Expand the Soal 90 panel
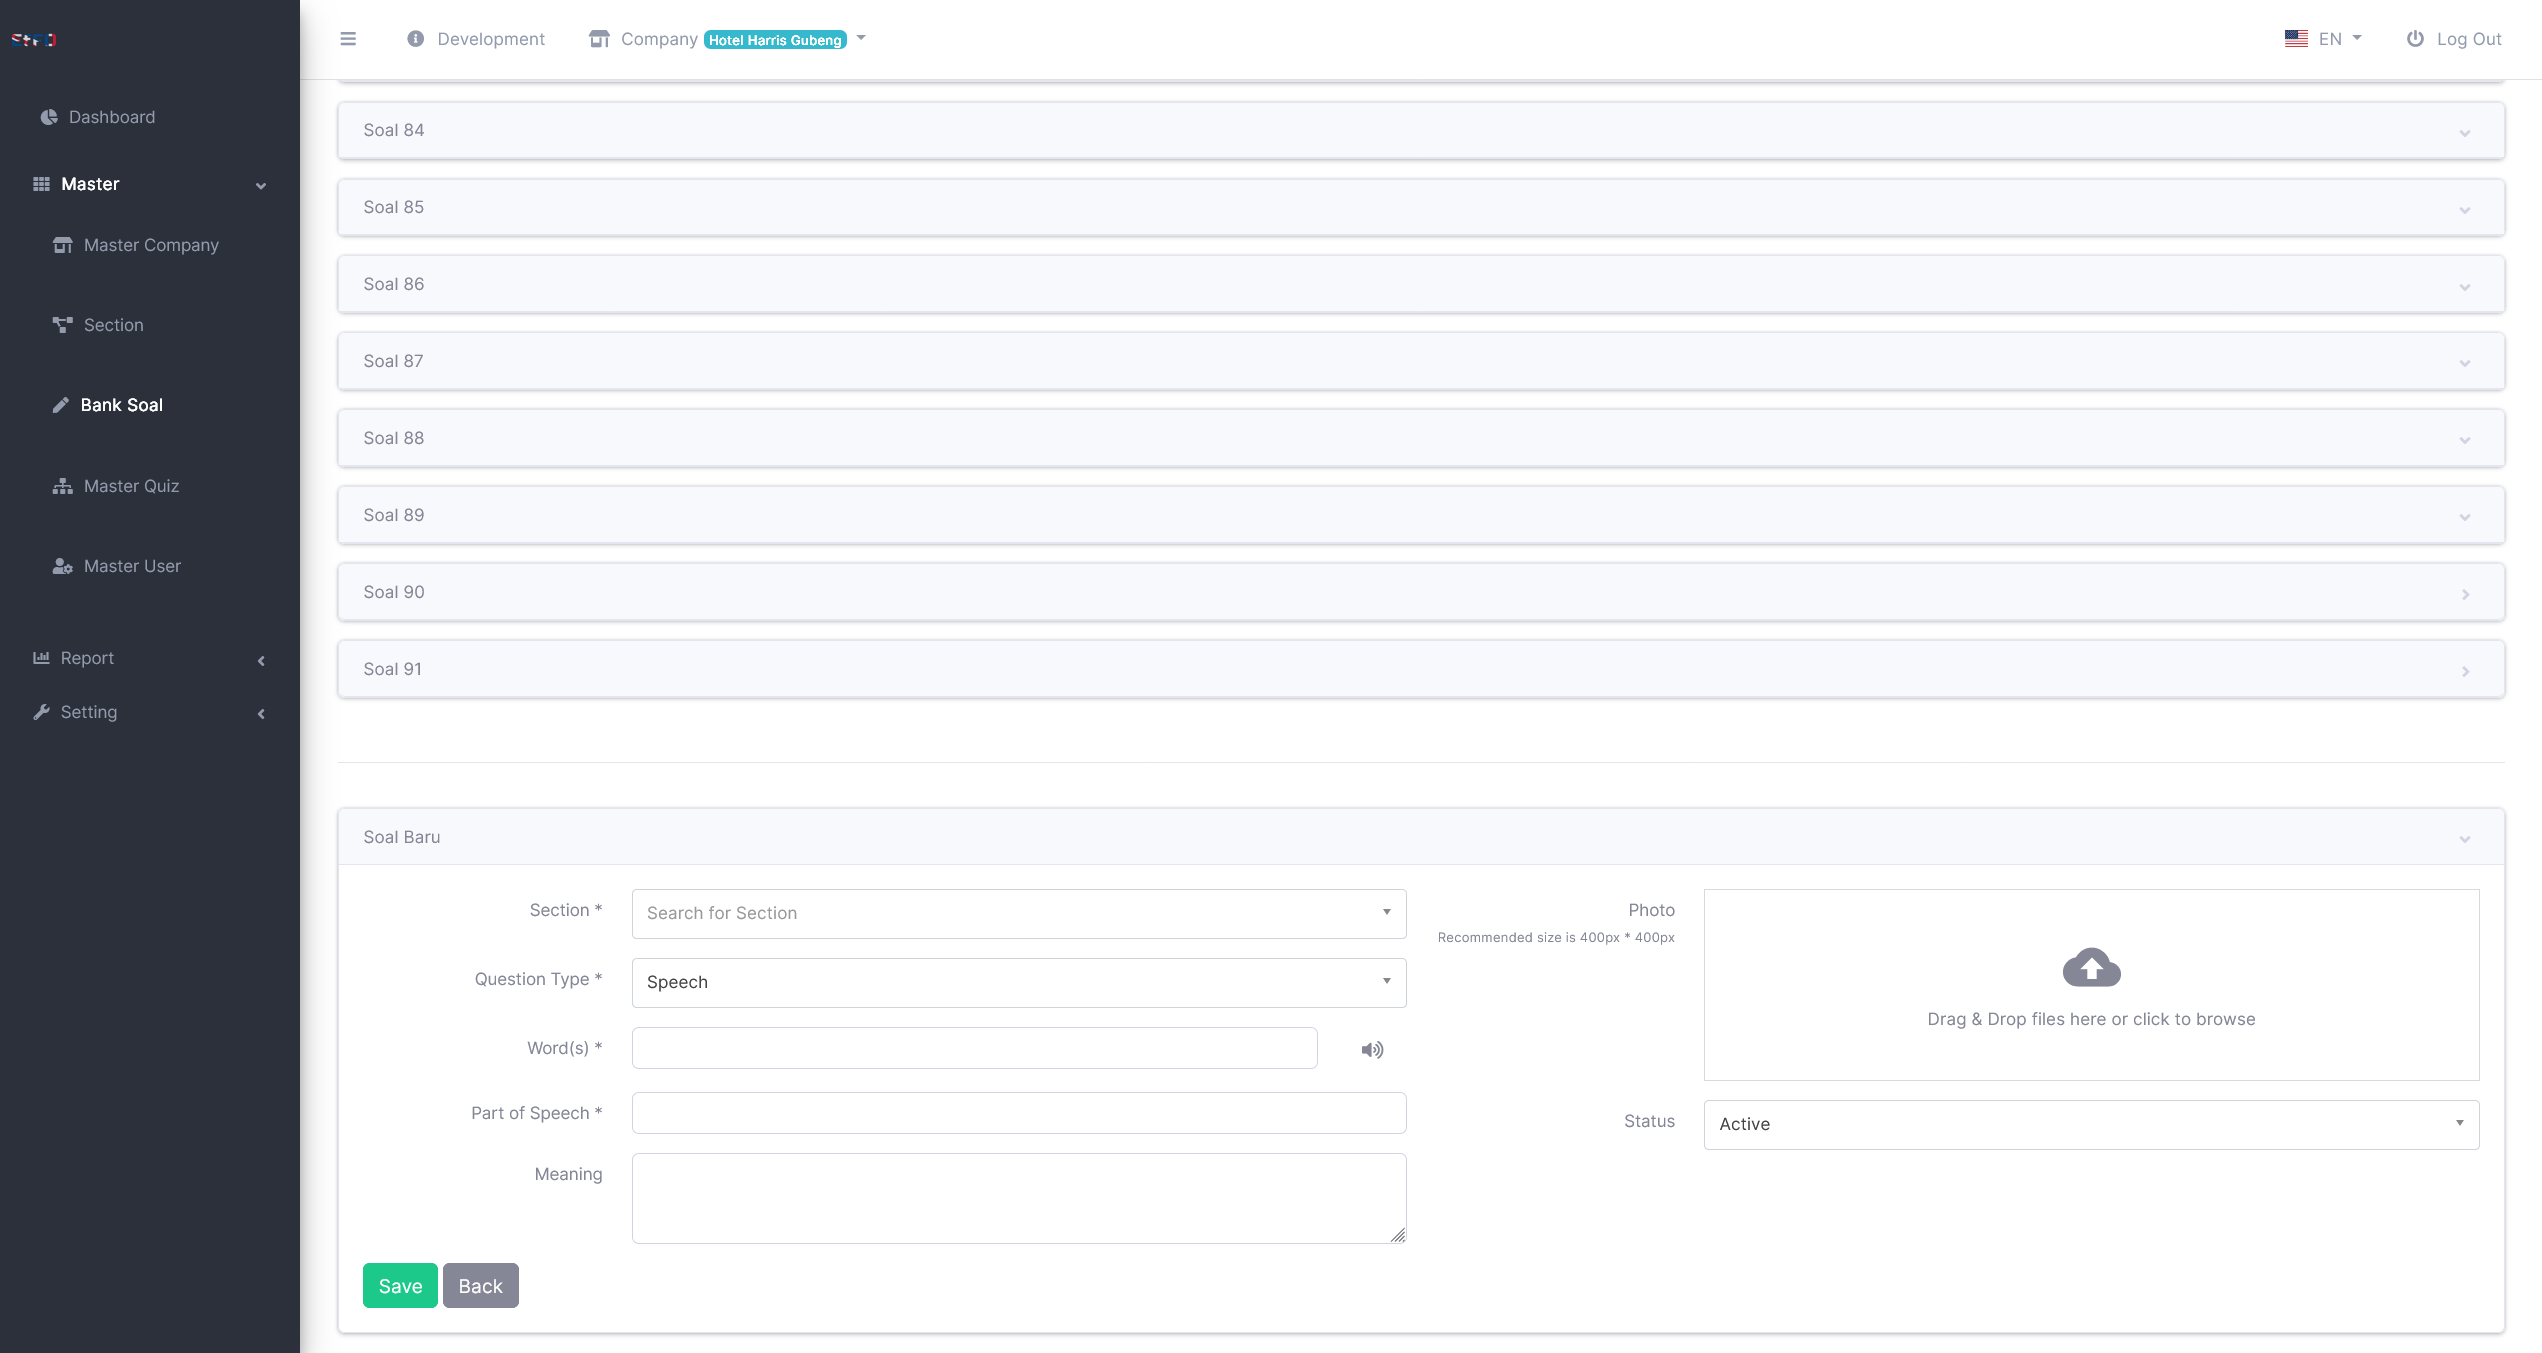 [1420, 592]
